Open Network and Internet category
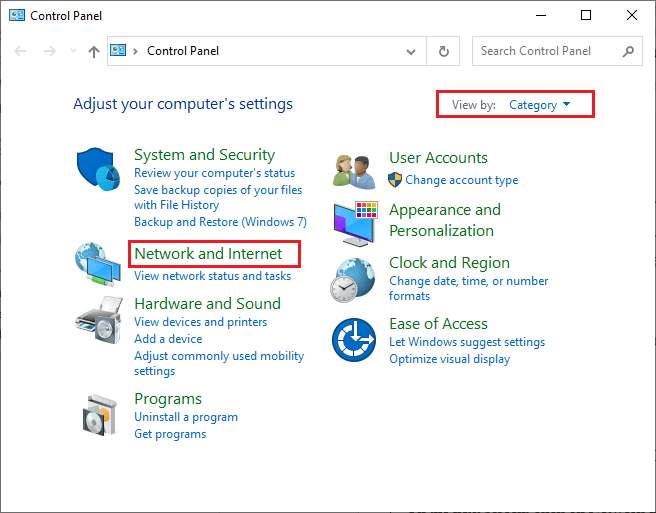Screen dimensions: 656x513 (208, 254)
